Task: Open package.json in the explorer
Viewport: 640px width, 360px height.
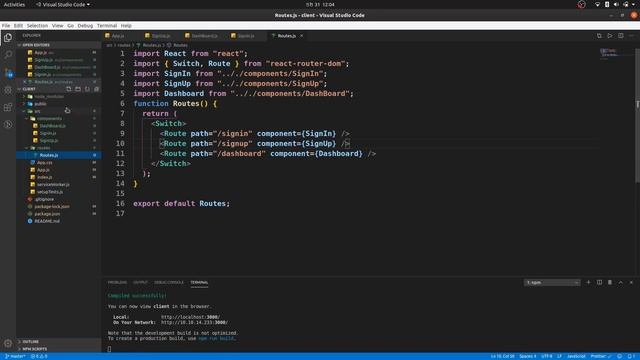Action: [x=47, y=214]
